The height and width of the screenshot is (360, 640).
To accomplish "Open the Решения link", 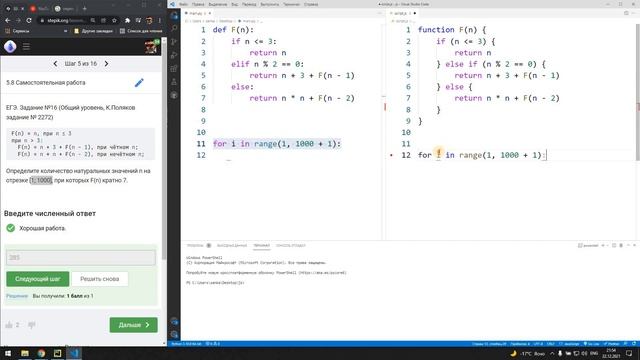I will (x=17, y=296).
